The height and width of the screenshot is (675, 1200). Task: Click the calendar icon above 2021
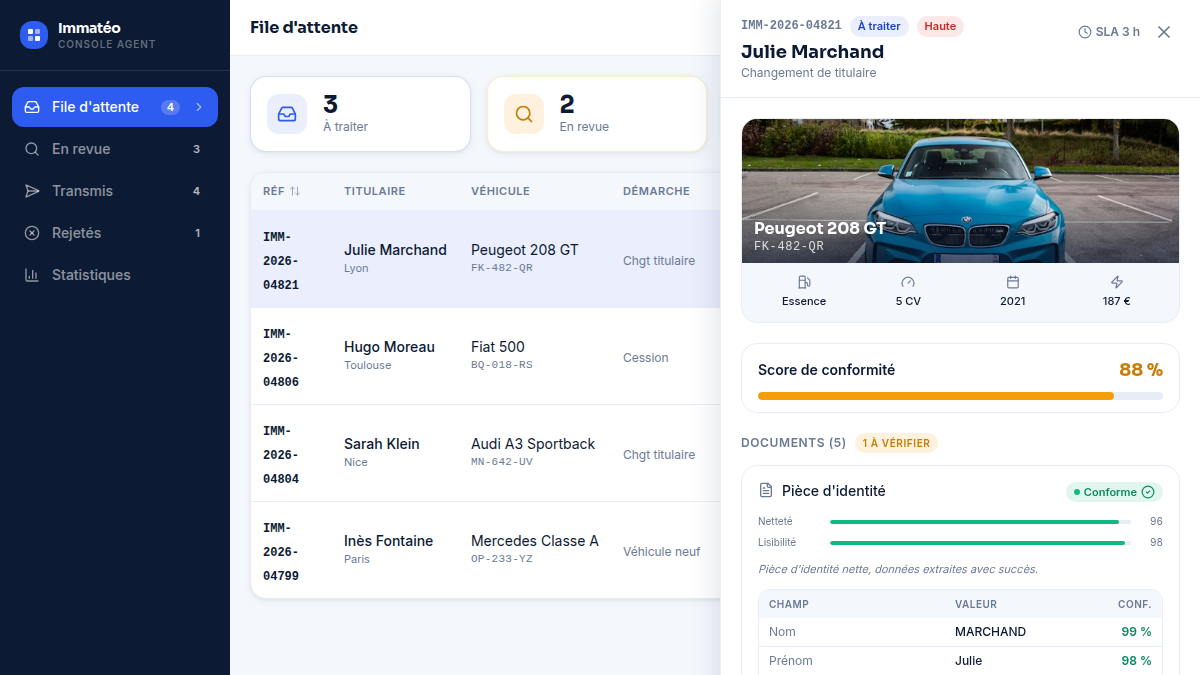[1013, 282]
